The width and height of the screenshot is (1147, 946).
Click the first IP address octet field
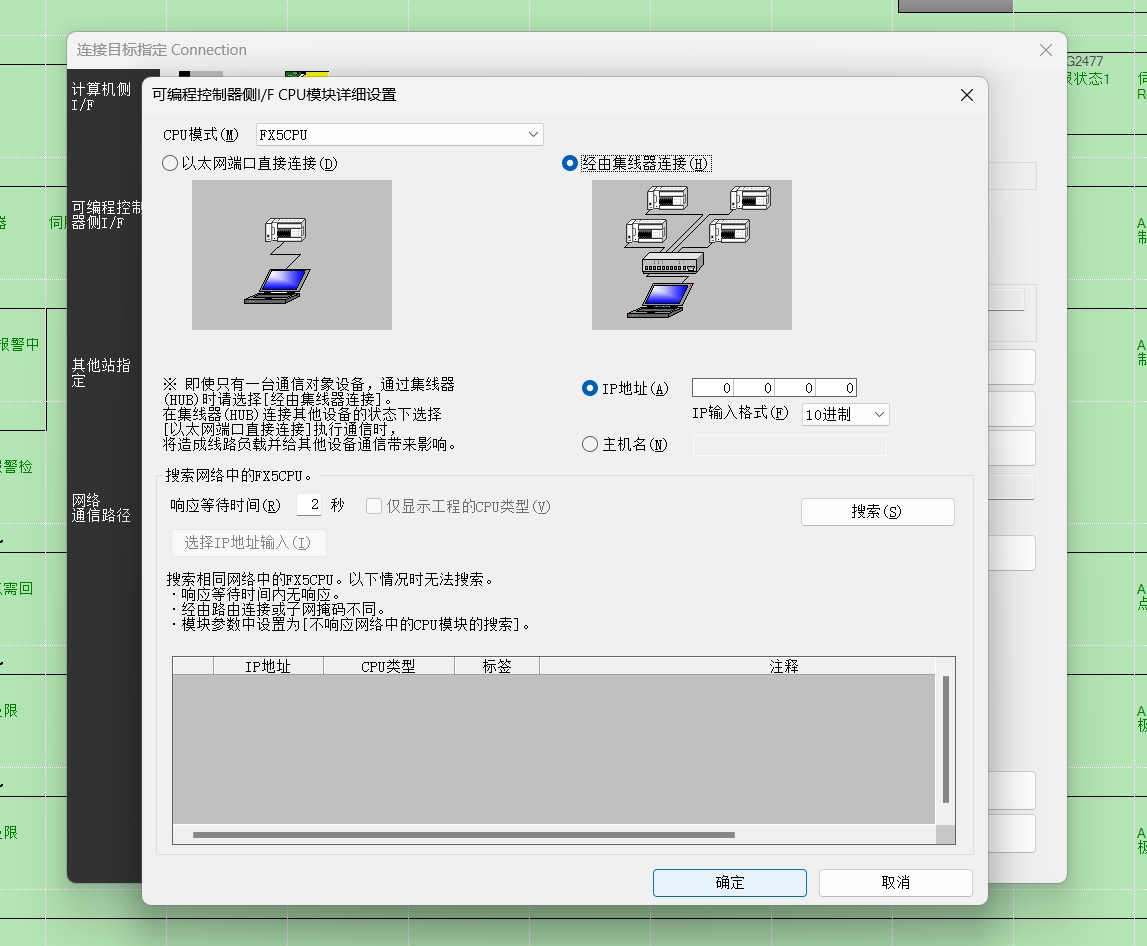click(713, 388)
